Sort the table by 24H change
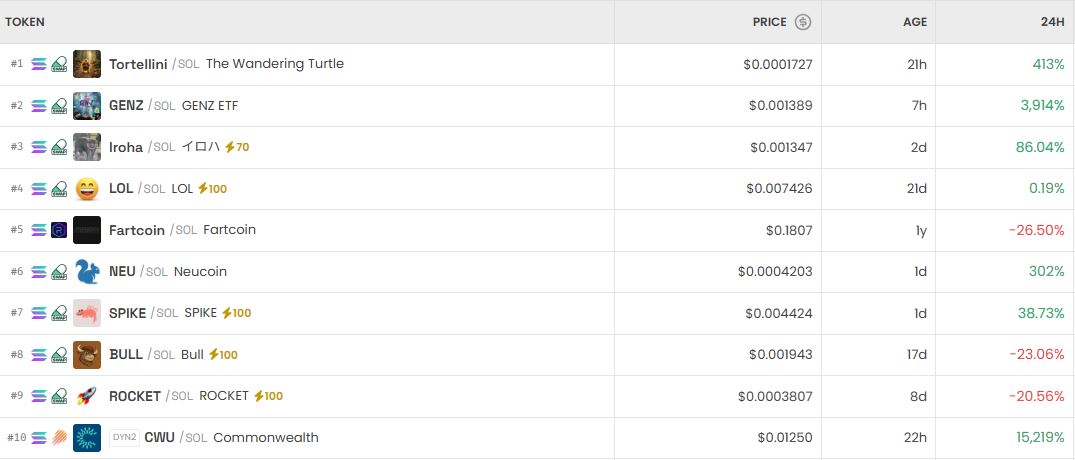Screen dimensions: 1075x460 click(1052, 22)
